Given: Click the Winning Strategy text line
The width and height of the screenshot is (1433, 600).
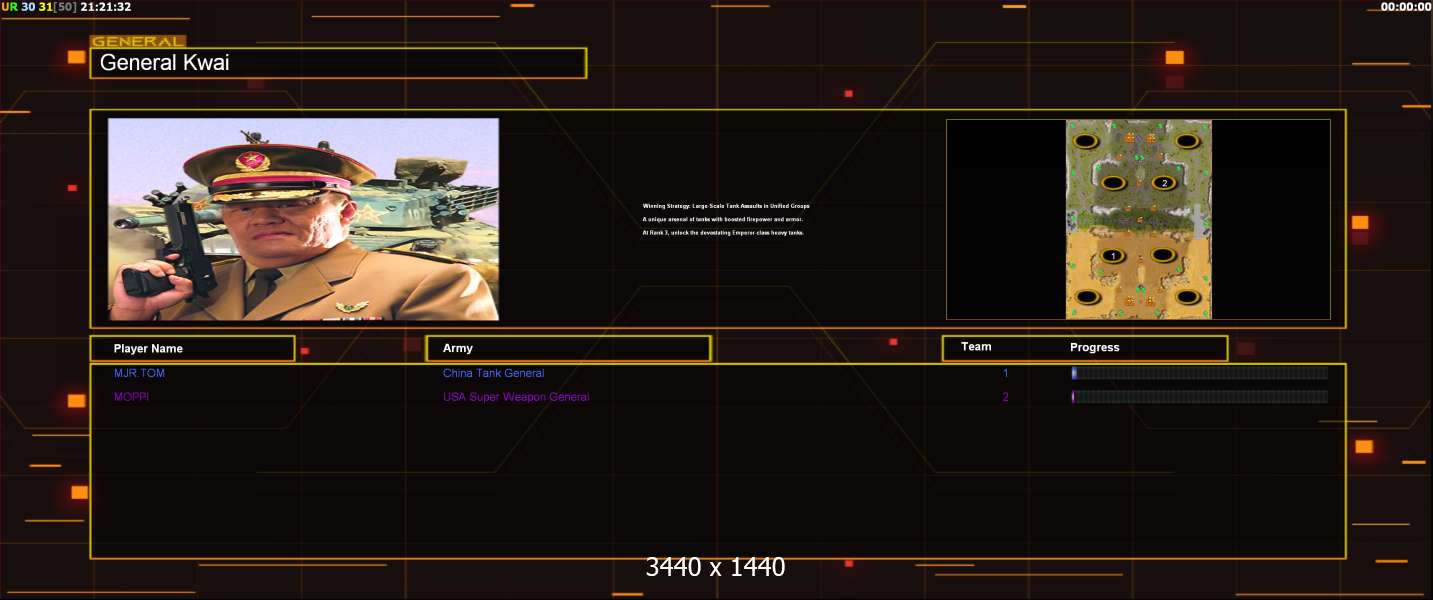Looking at the screenshot, I should 726,206.
